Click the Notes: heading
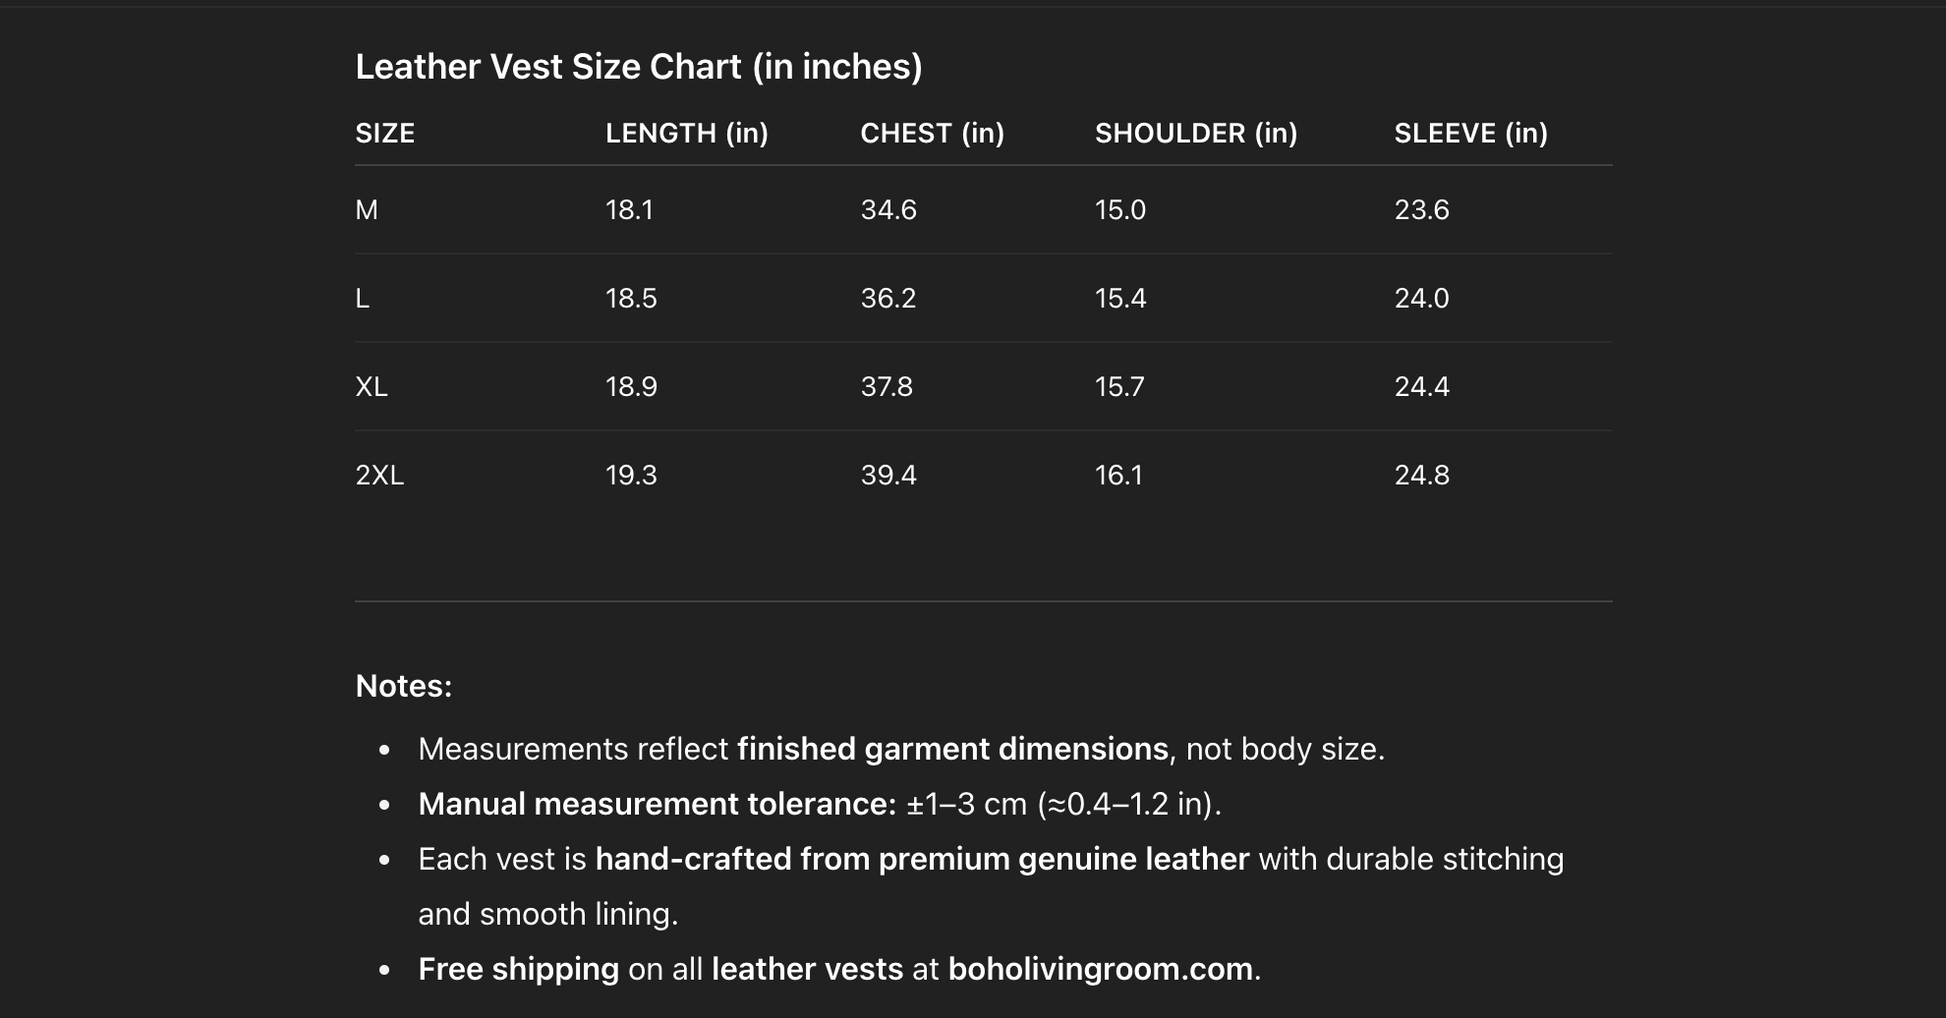1946x1018 pixels. tap(404, 686)
